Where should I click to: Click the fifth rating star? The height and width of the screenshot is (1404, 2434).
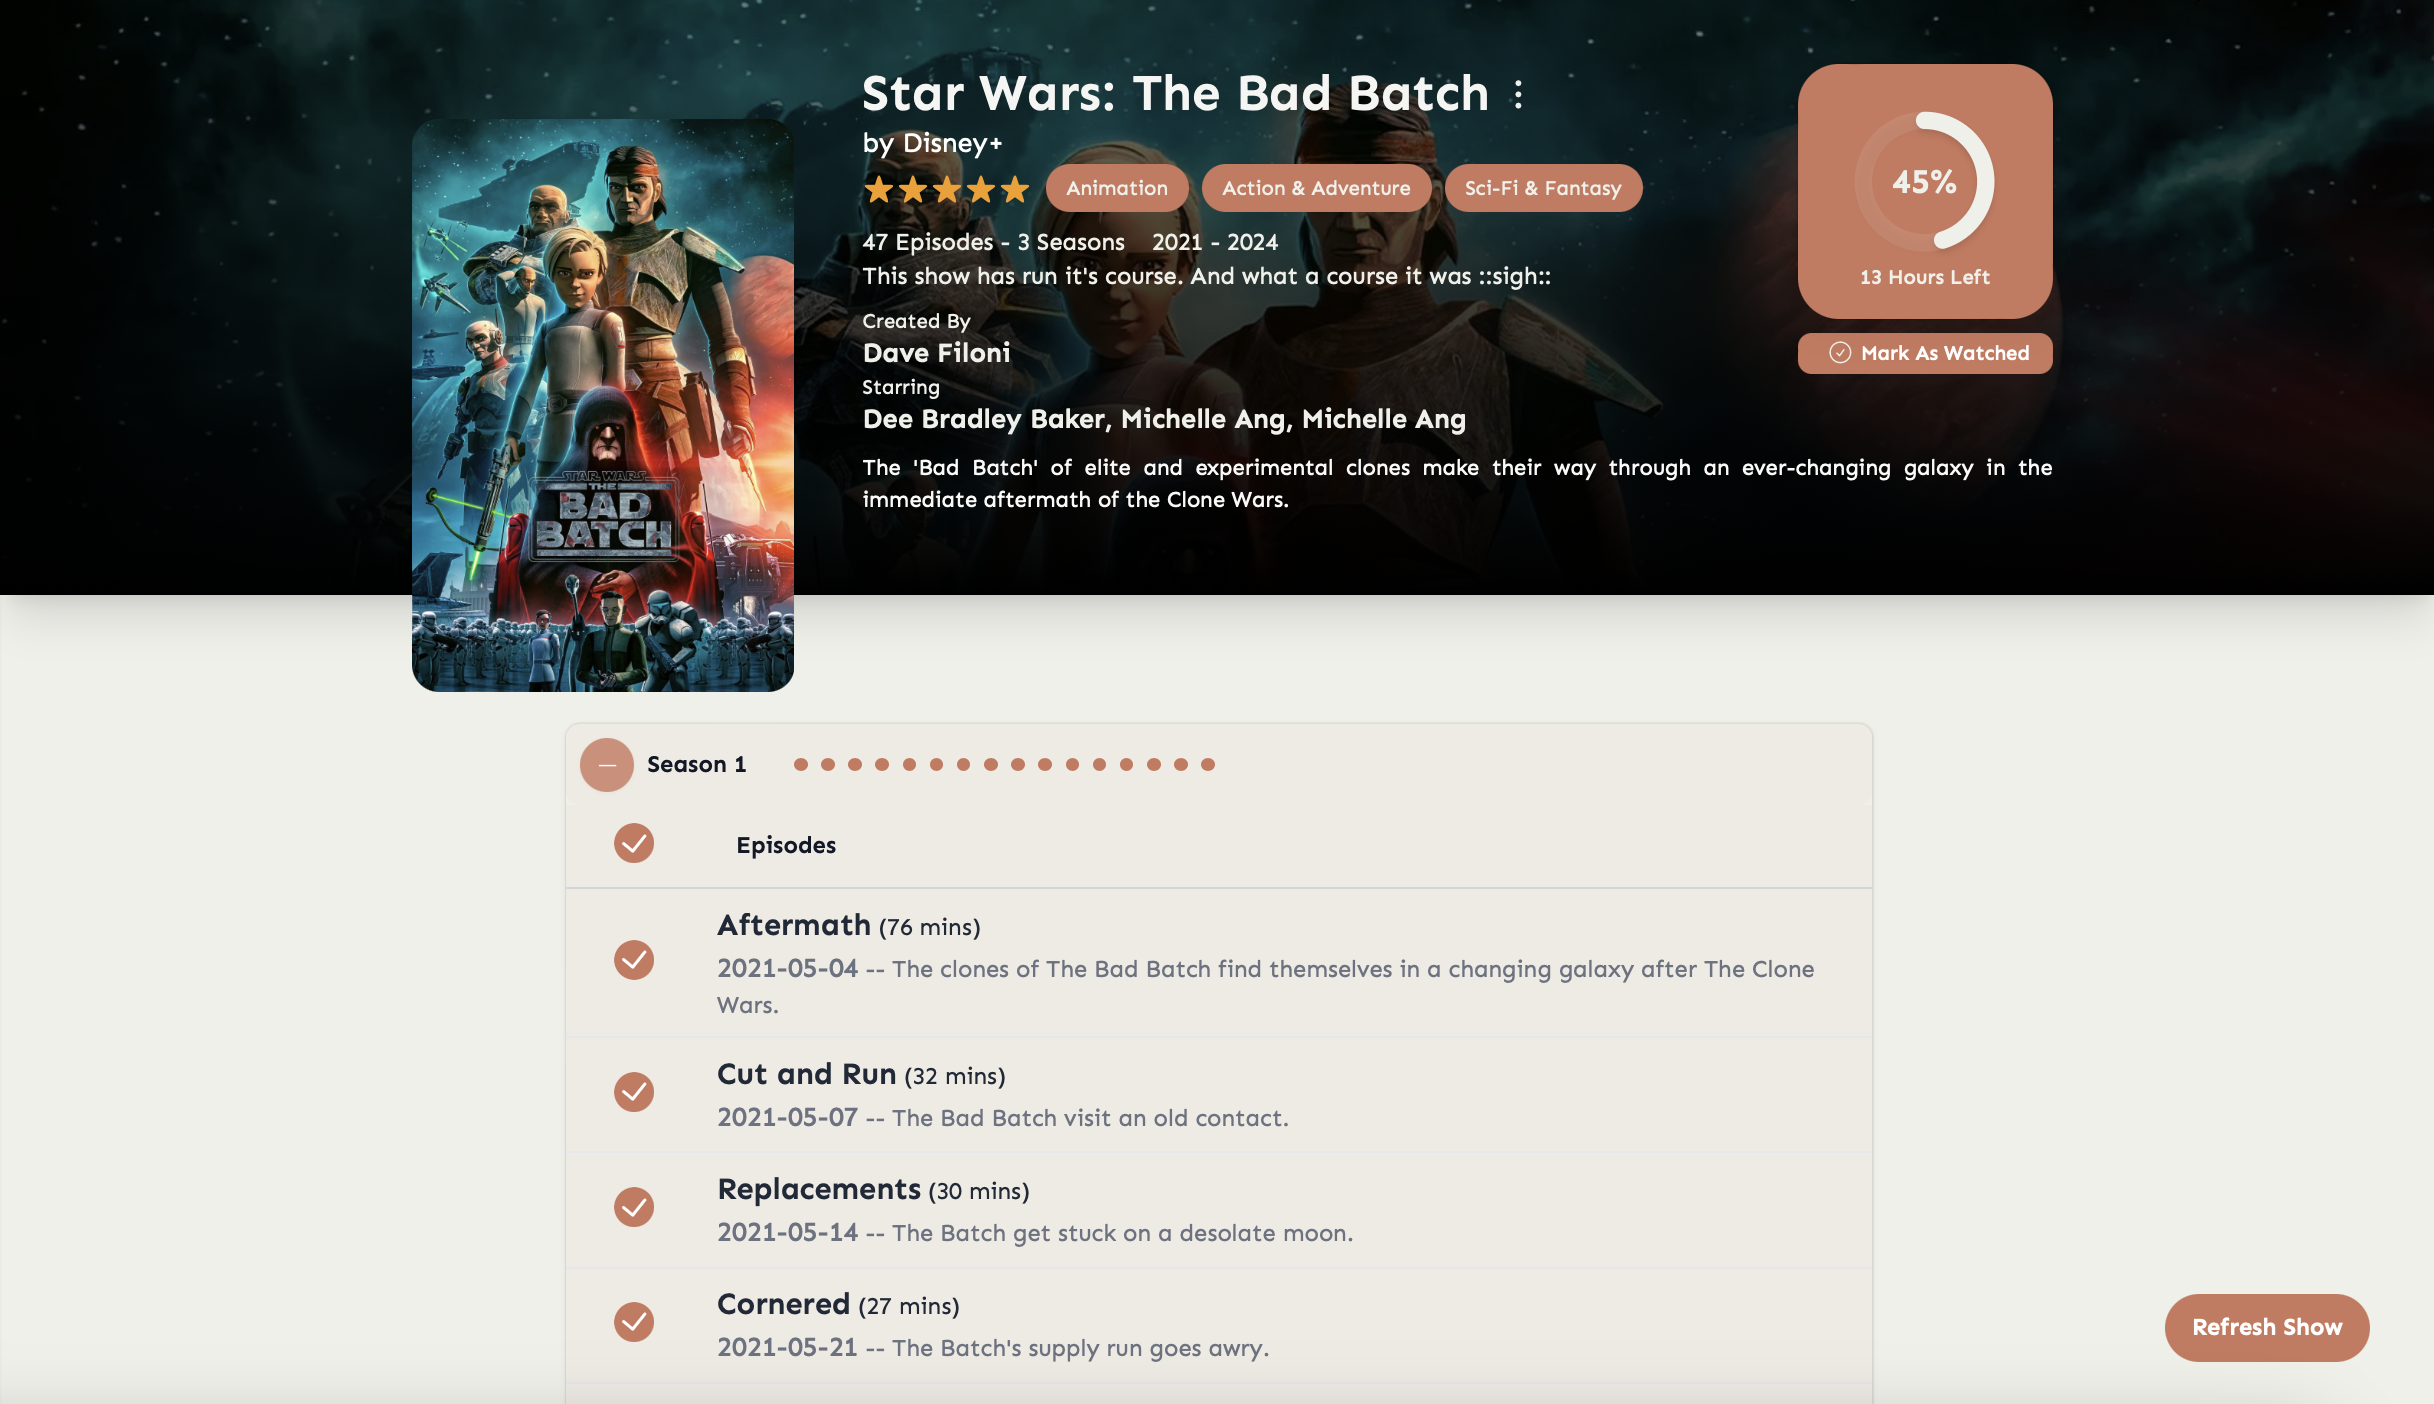click(1015, 189)
